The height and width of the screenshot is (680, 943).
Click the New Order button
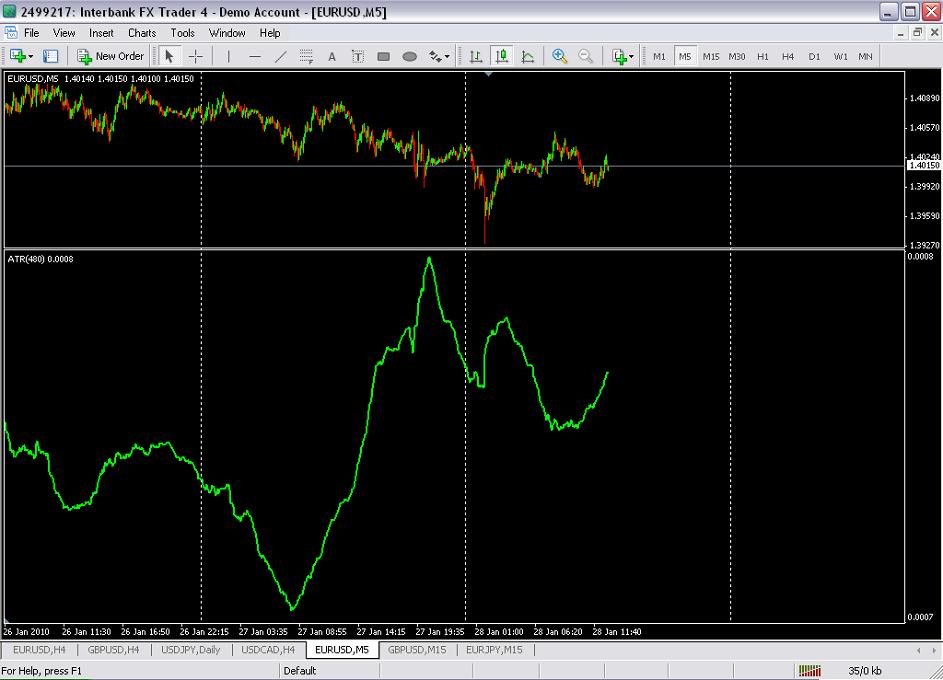111,56
